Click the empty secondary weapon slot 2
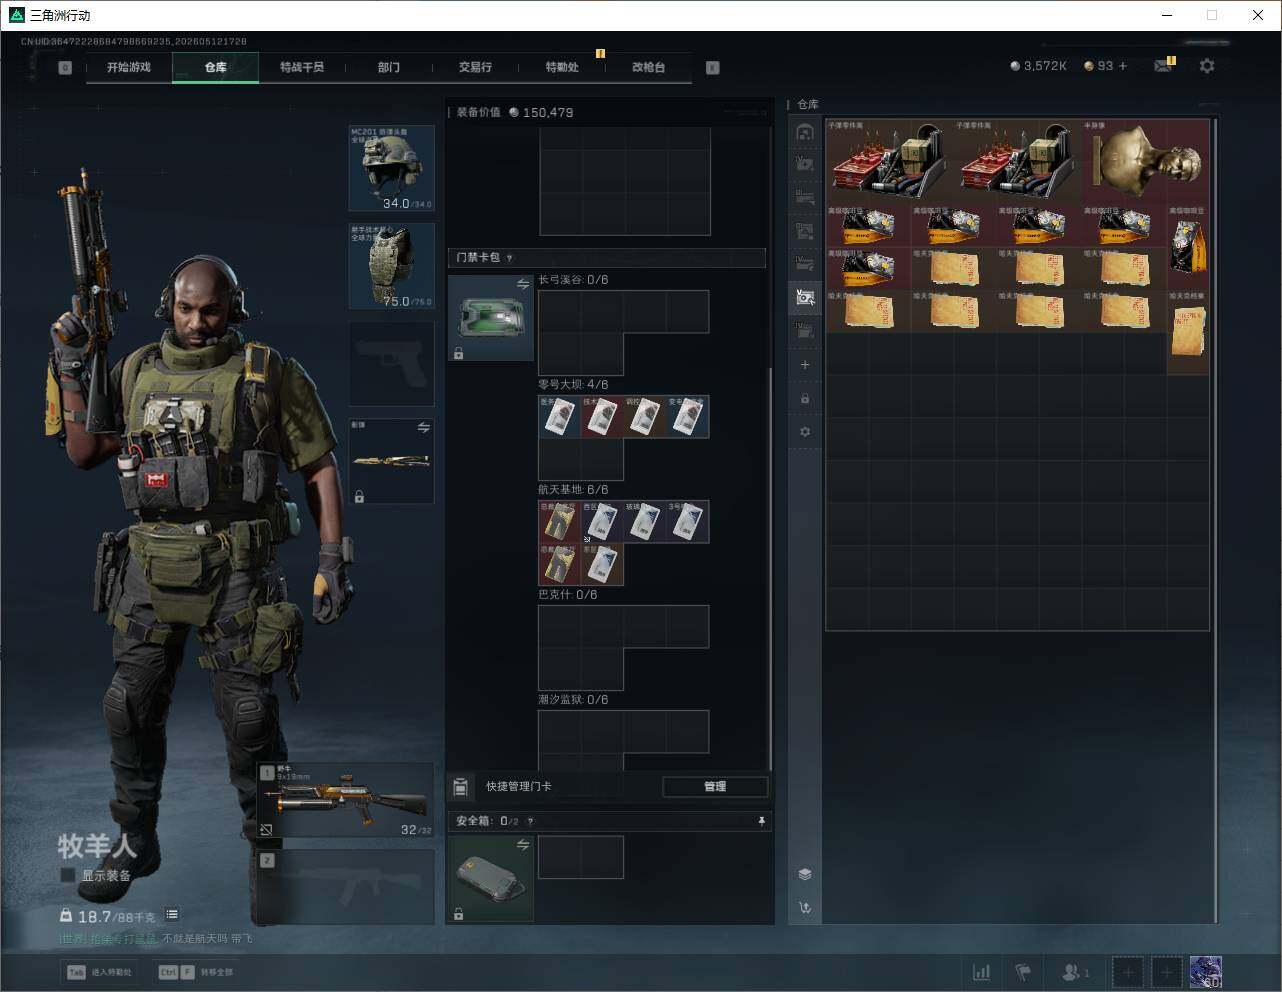The height and width of the screenshot is (992, 1282). [345, 886]
